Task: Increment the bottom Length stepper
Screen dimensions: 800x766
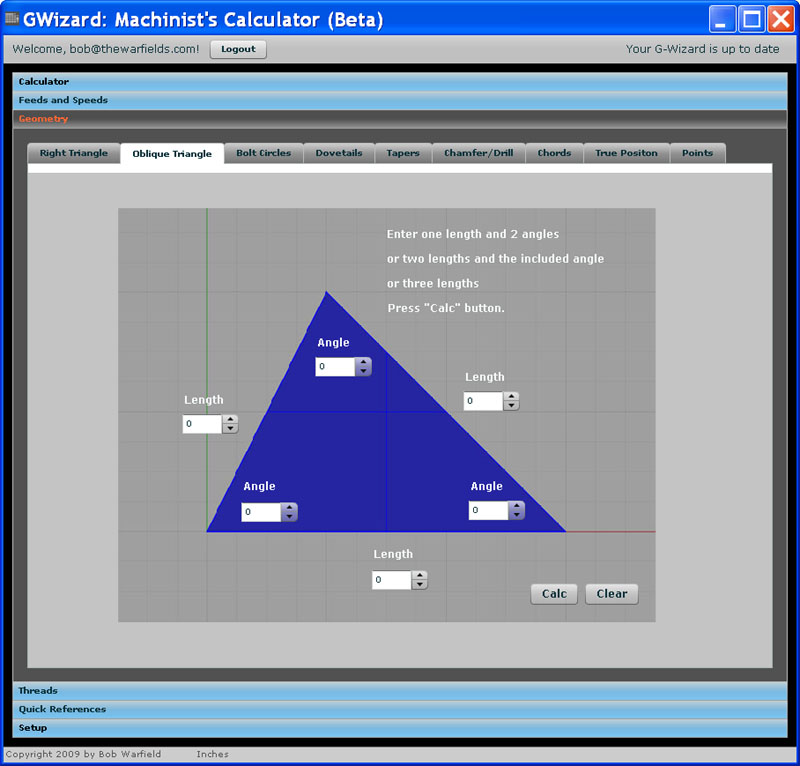Action: pos(419,575)
